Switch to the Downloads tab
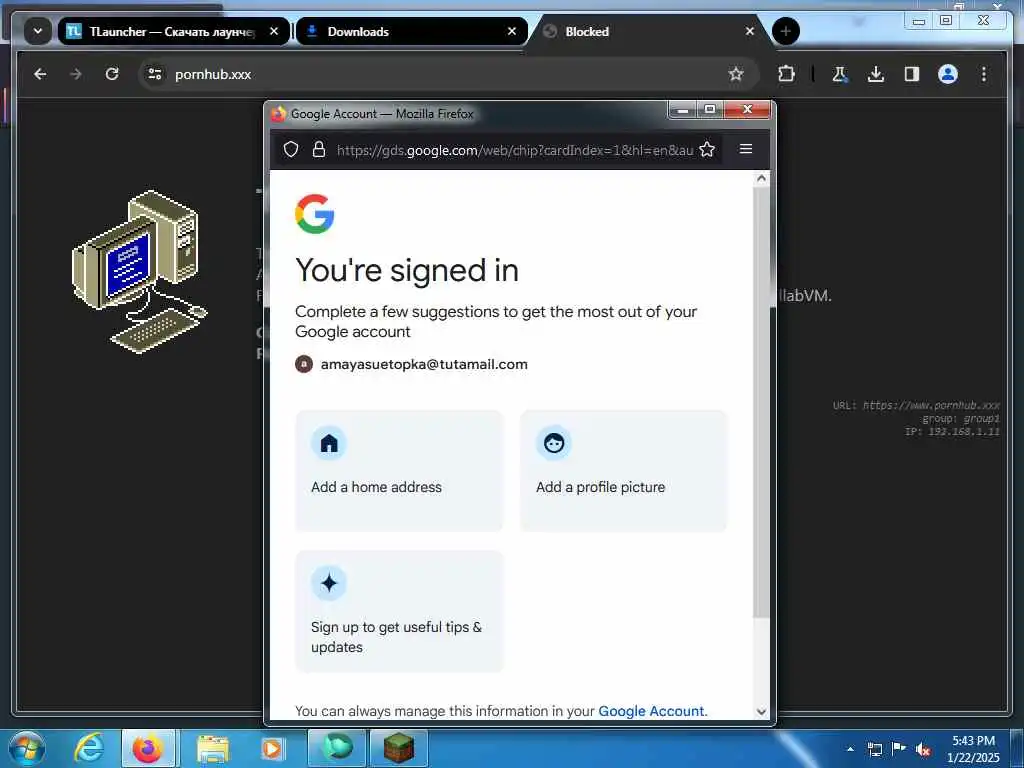The width and height of the screenshot is (1024, 768). click(x=411, y=31)
